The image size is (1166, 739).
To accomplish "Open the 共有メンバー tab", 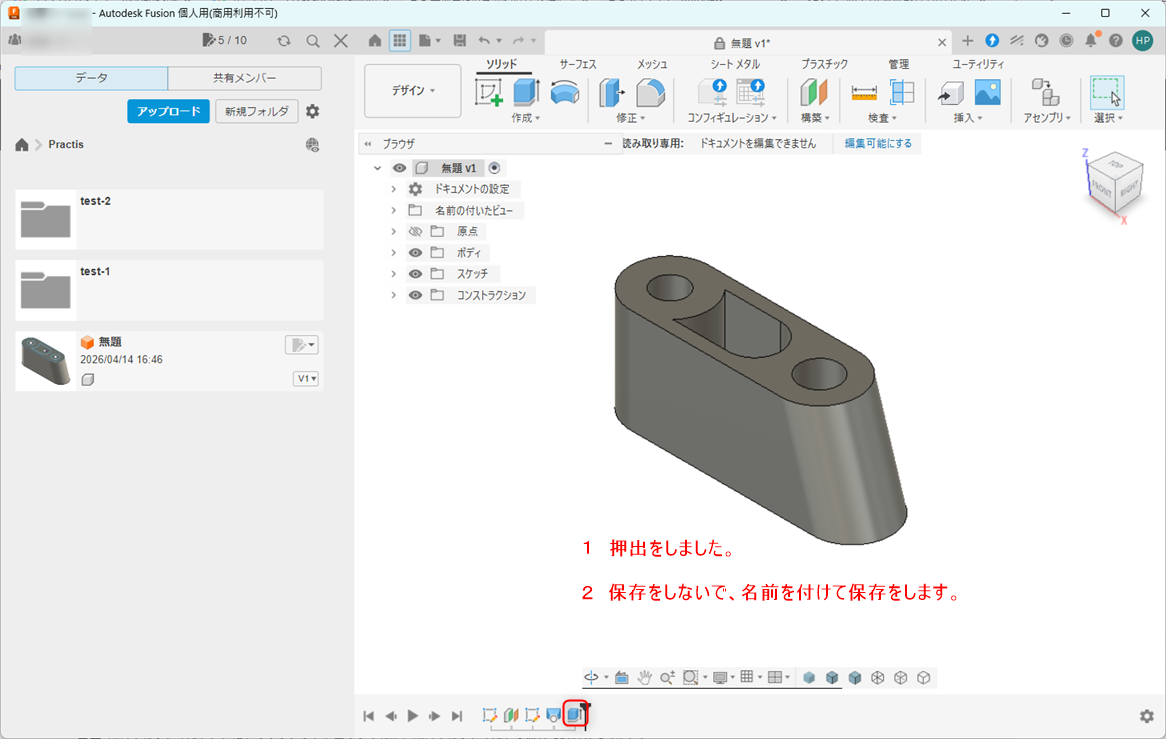I will 245,78.
